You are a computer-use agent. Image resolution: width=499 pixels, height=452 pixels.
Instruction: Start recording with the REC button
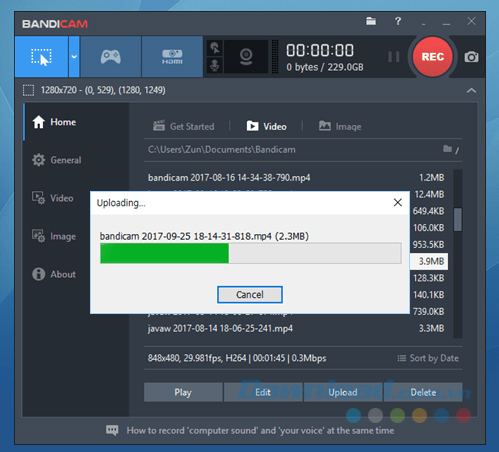[x=432, y=57]
